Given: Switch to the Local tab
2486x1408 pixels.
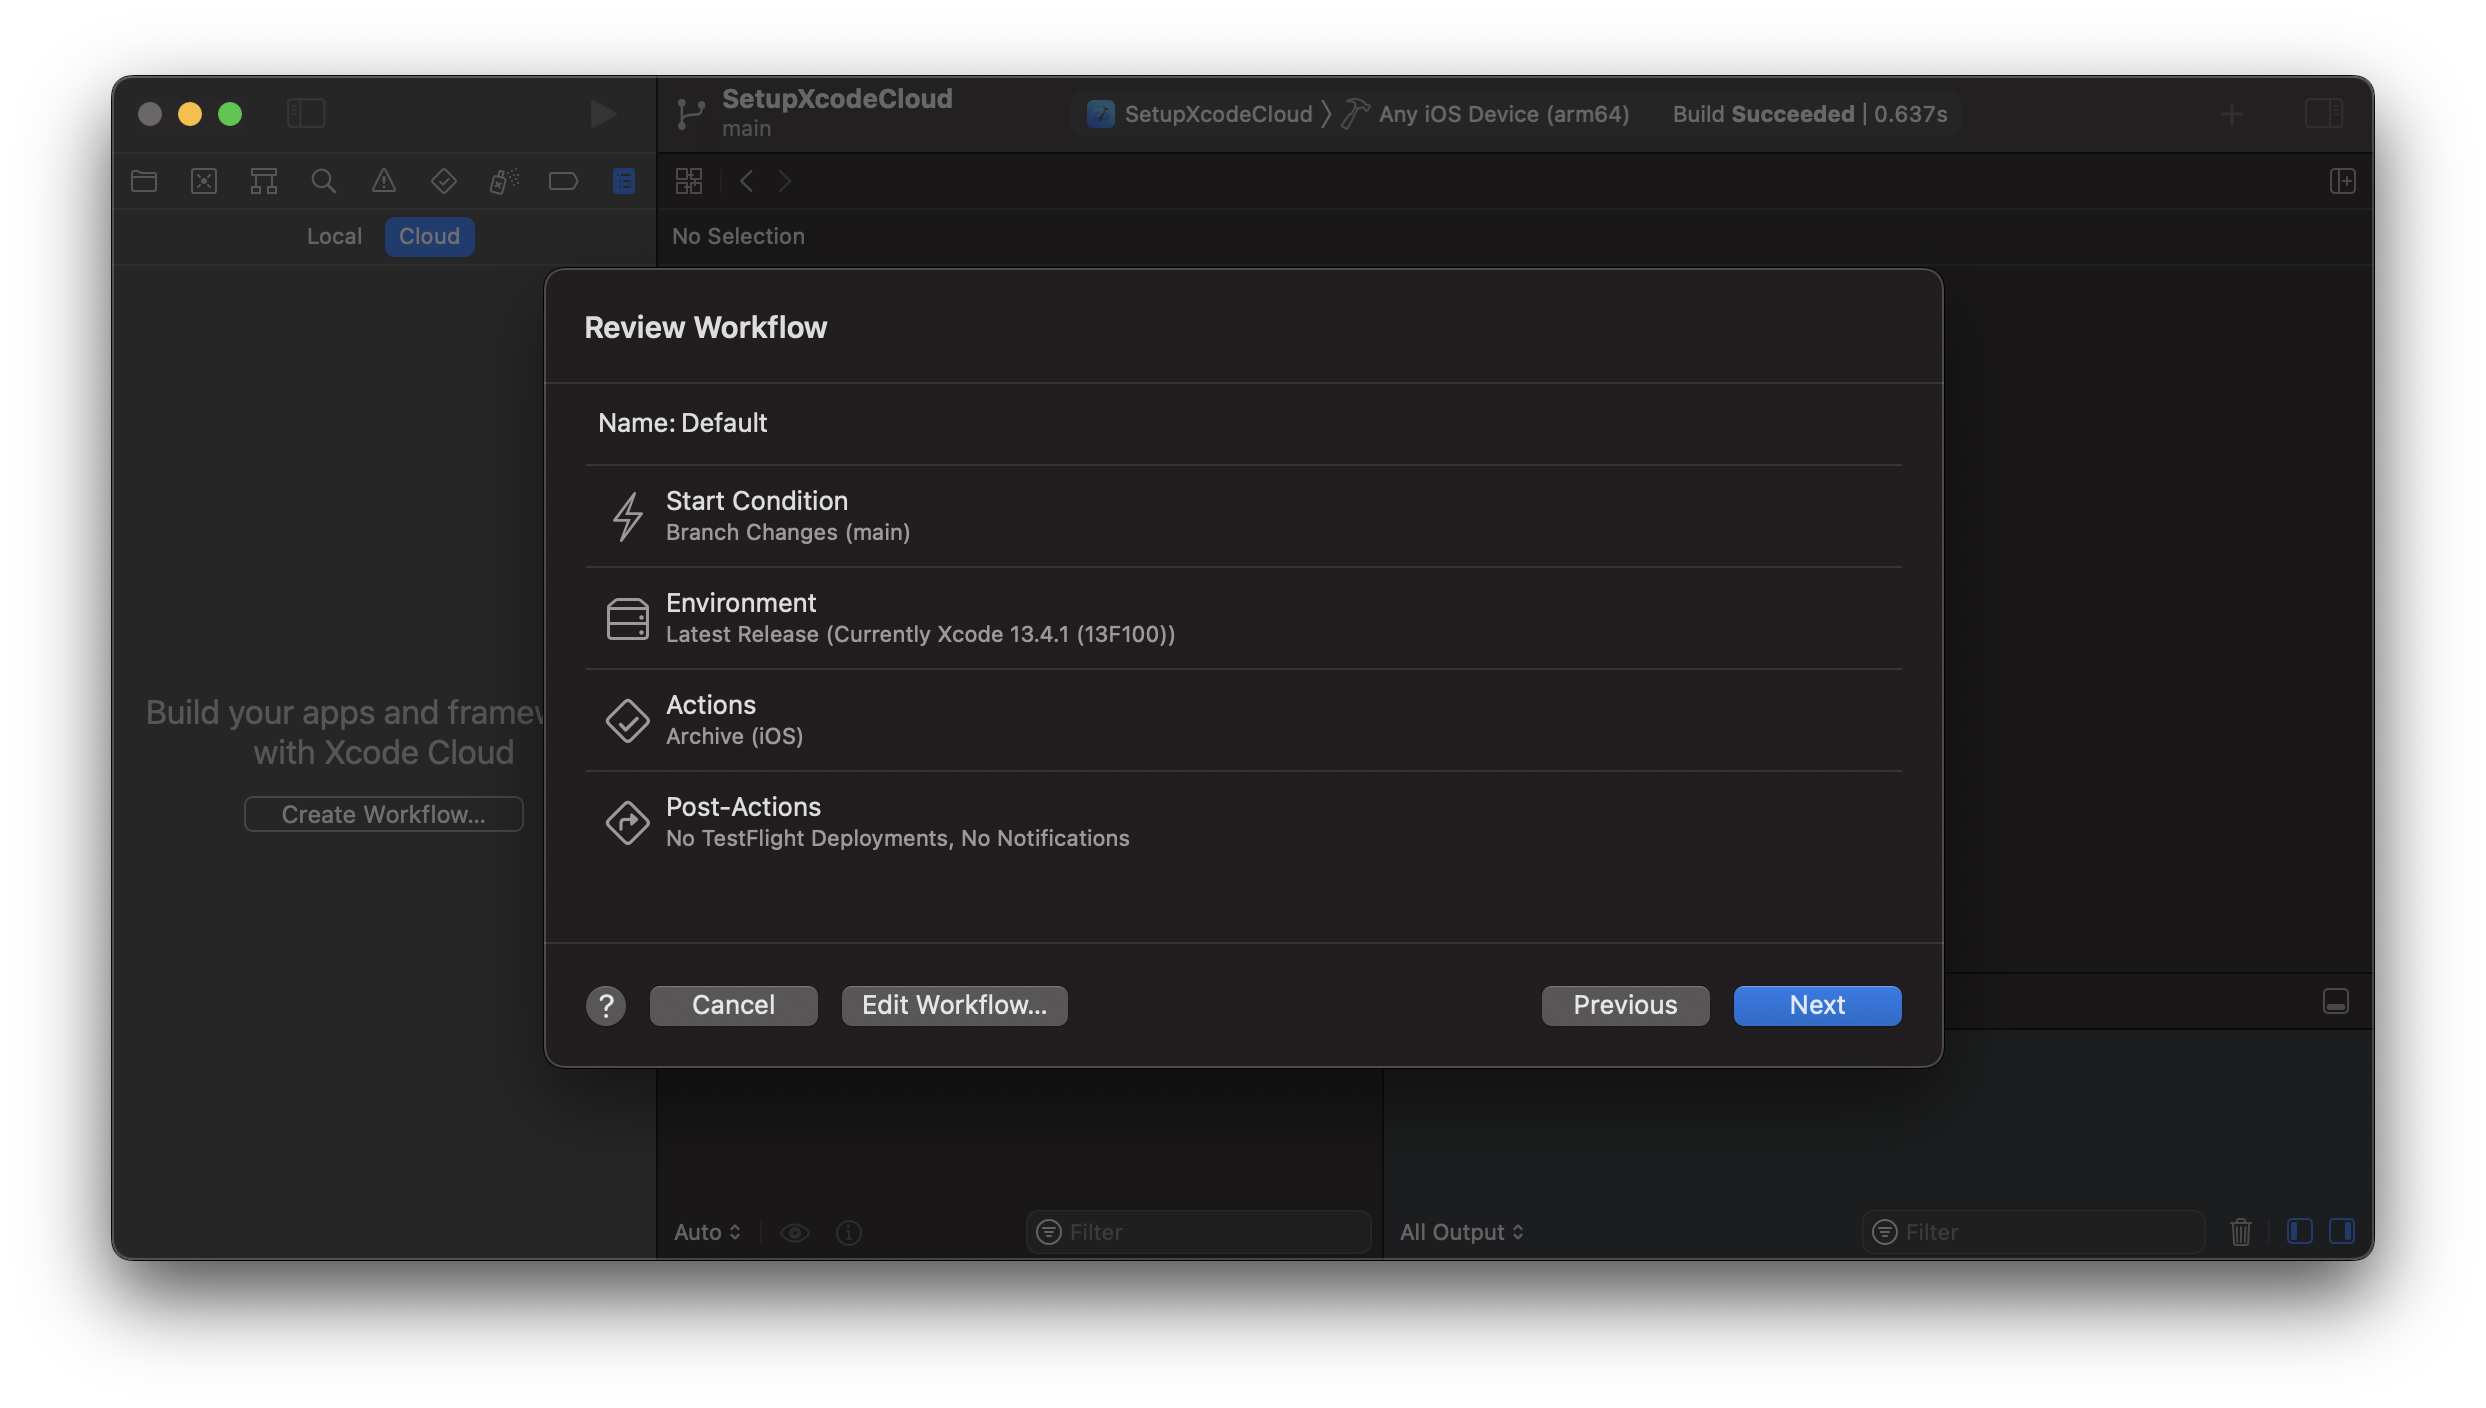Looking at the screenshot, I should (x=334, y=236).
